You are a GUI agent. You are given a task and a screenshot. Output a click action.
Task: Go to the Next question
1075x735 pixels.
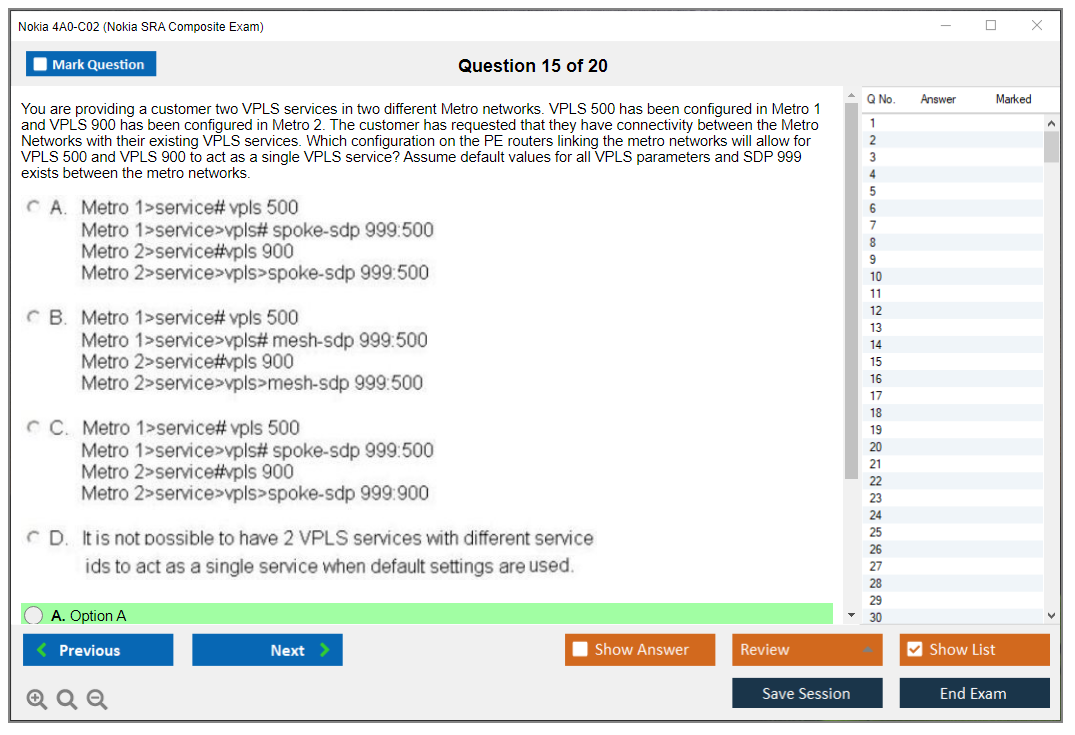point(267,650)
